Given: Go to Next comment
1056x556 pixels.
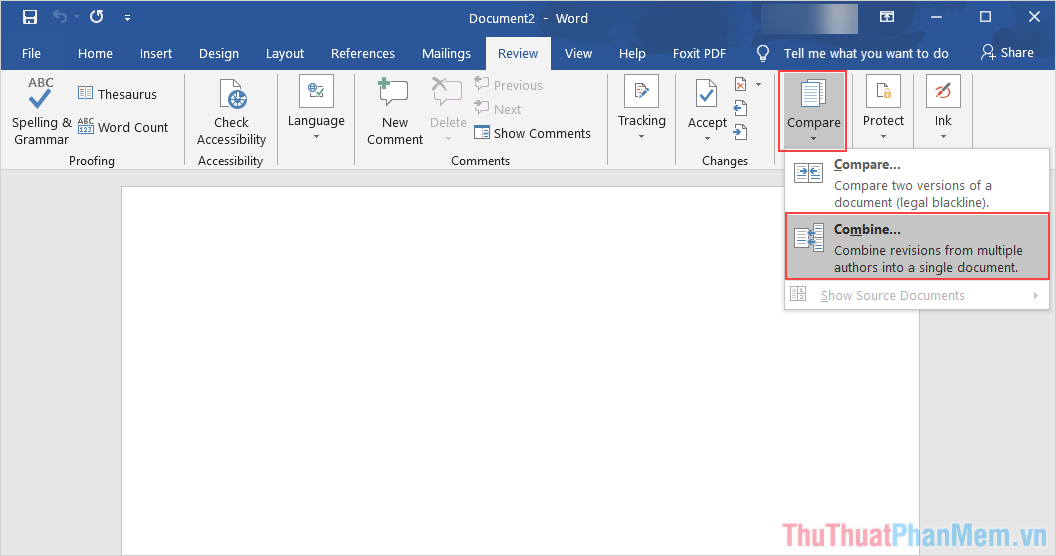Looking at the screenshot, I should coord(498,109).
